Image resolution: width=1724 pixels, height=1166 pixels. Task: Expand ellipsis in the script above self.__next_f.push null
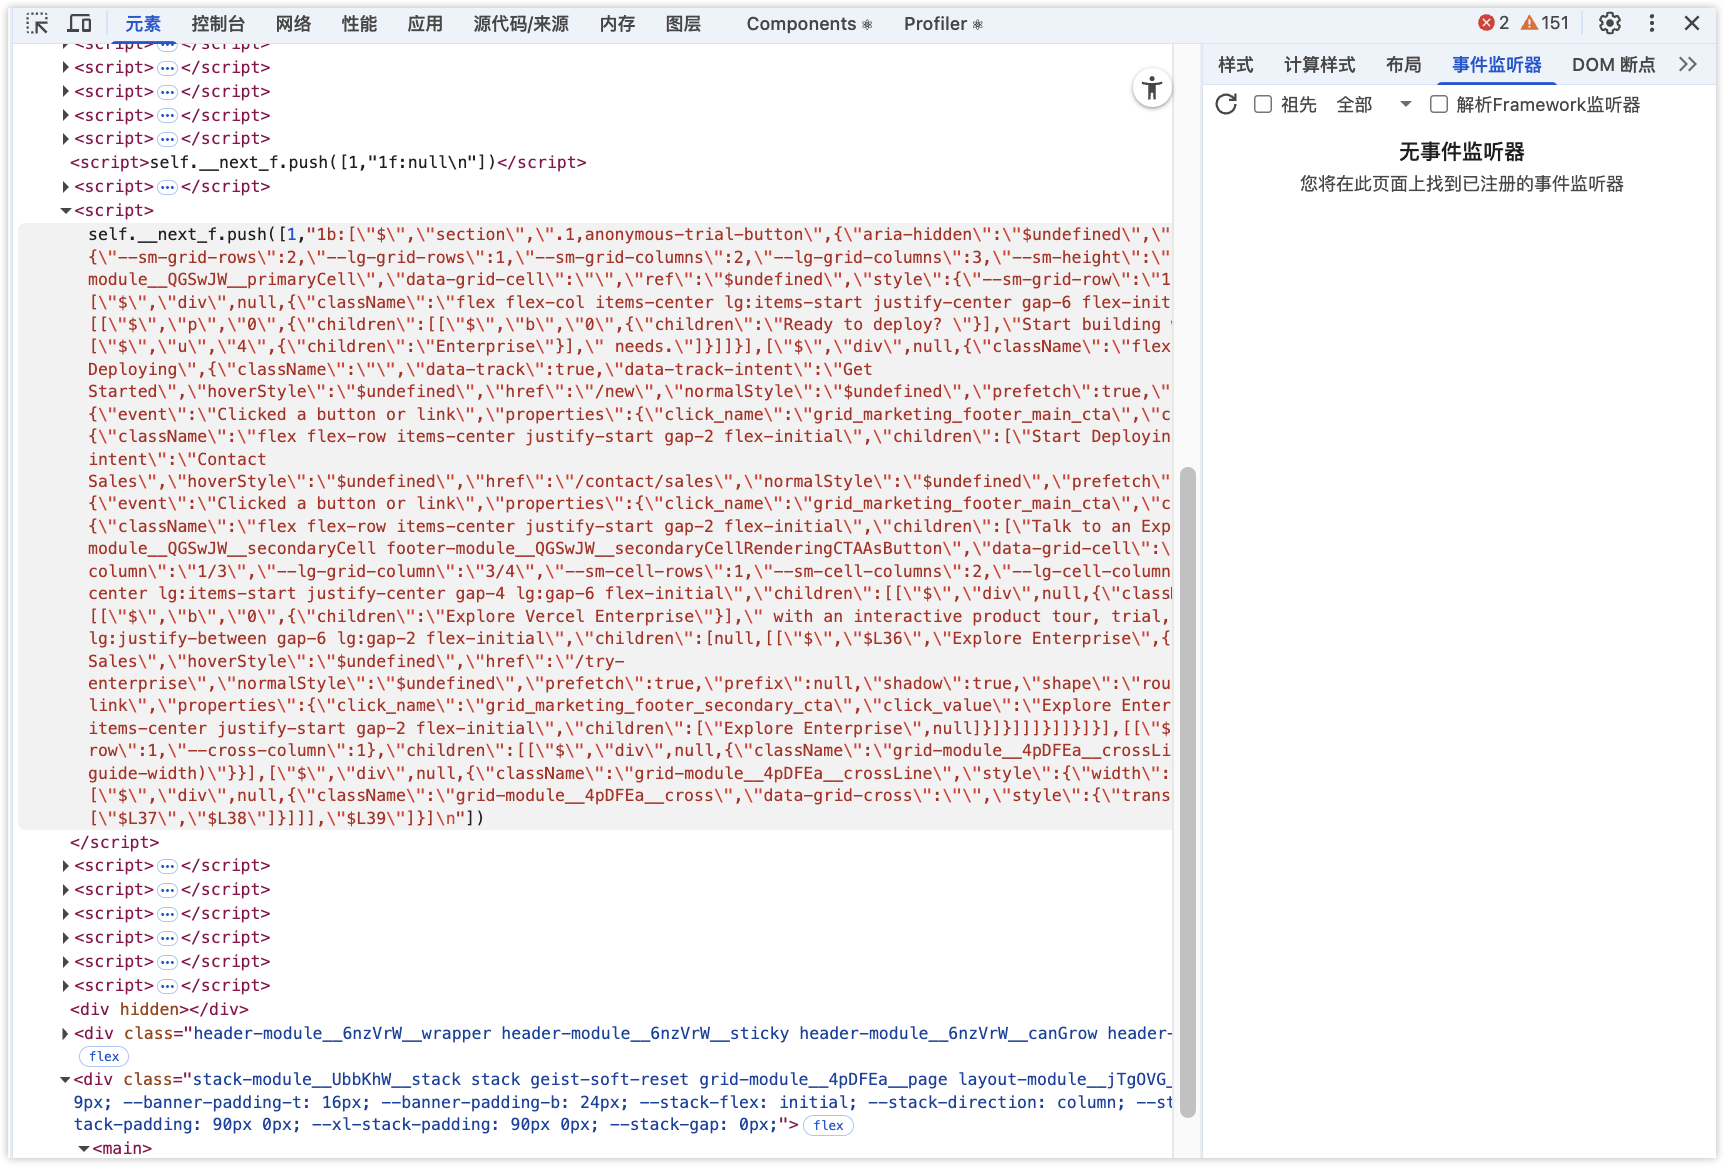pyautogui.click(x=167, y=139)
